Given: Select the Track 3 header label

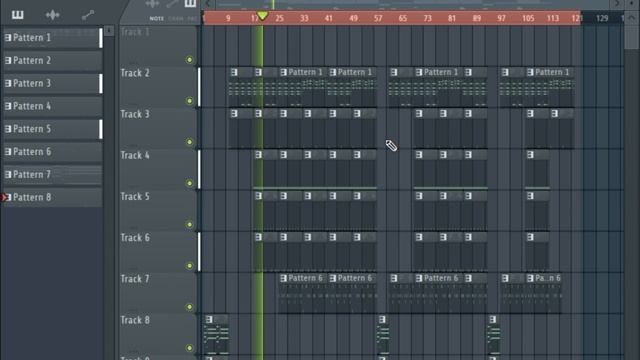Looking at the screenshot, I should coord(135,114).
